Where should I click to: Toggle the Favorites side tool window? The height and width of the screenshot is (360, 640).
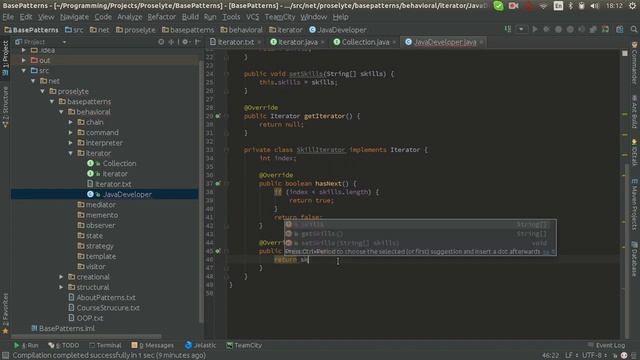[x=5, y=313]
